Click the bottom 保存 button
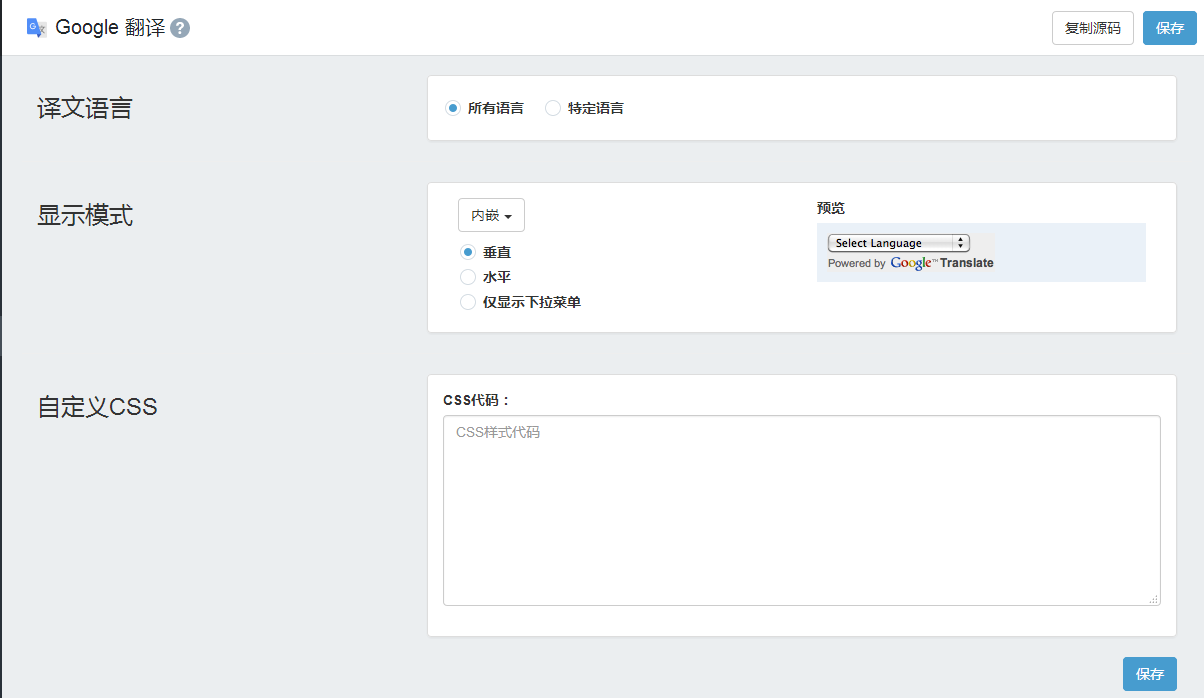 pyautogui.click(x=1150, y=674)
